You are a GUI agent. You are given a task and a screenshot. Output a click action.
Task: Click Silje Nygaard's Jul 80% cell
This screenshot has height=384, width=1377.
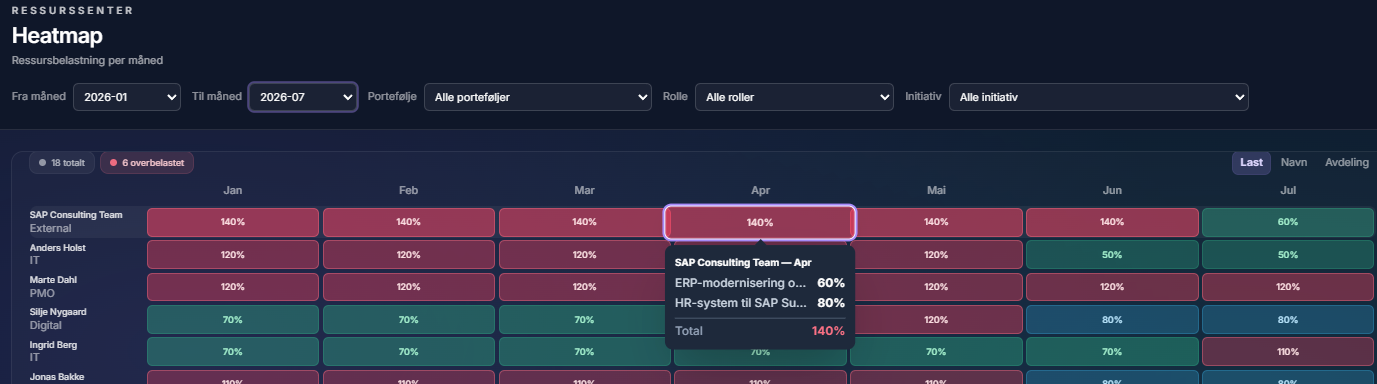(1288, 319)
